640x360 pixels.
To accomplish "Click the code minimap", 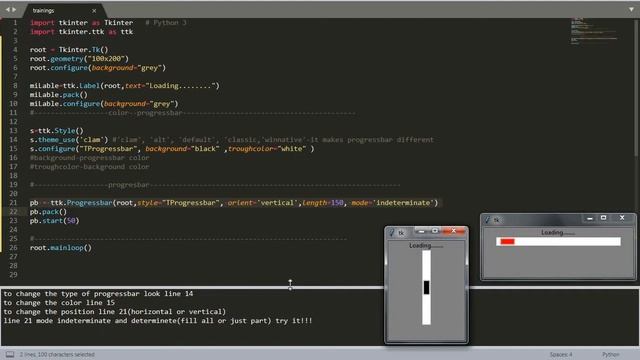I will pos(594,31).
